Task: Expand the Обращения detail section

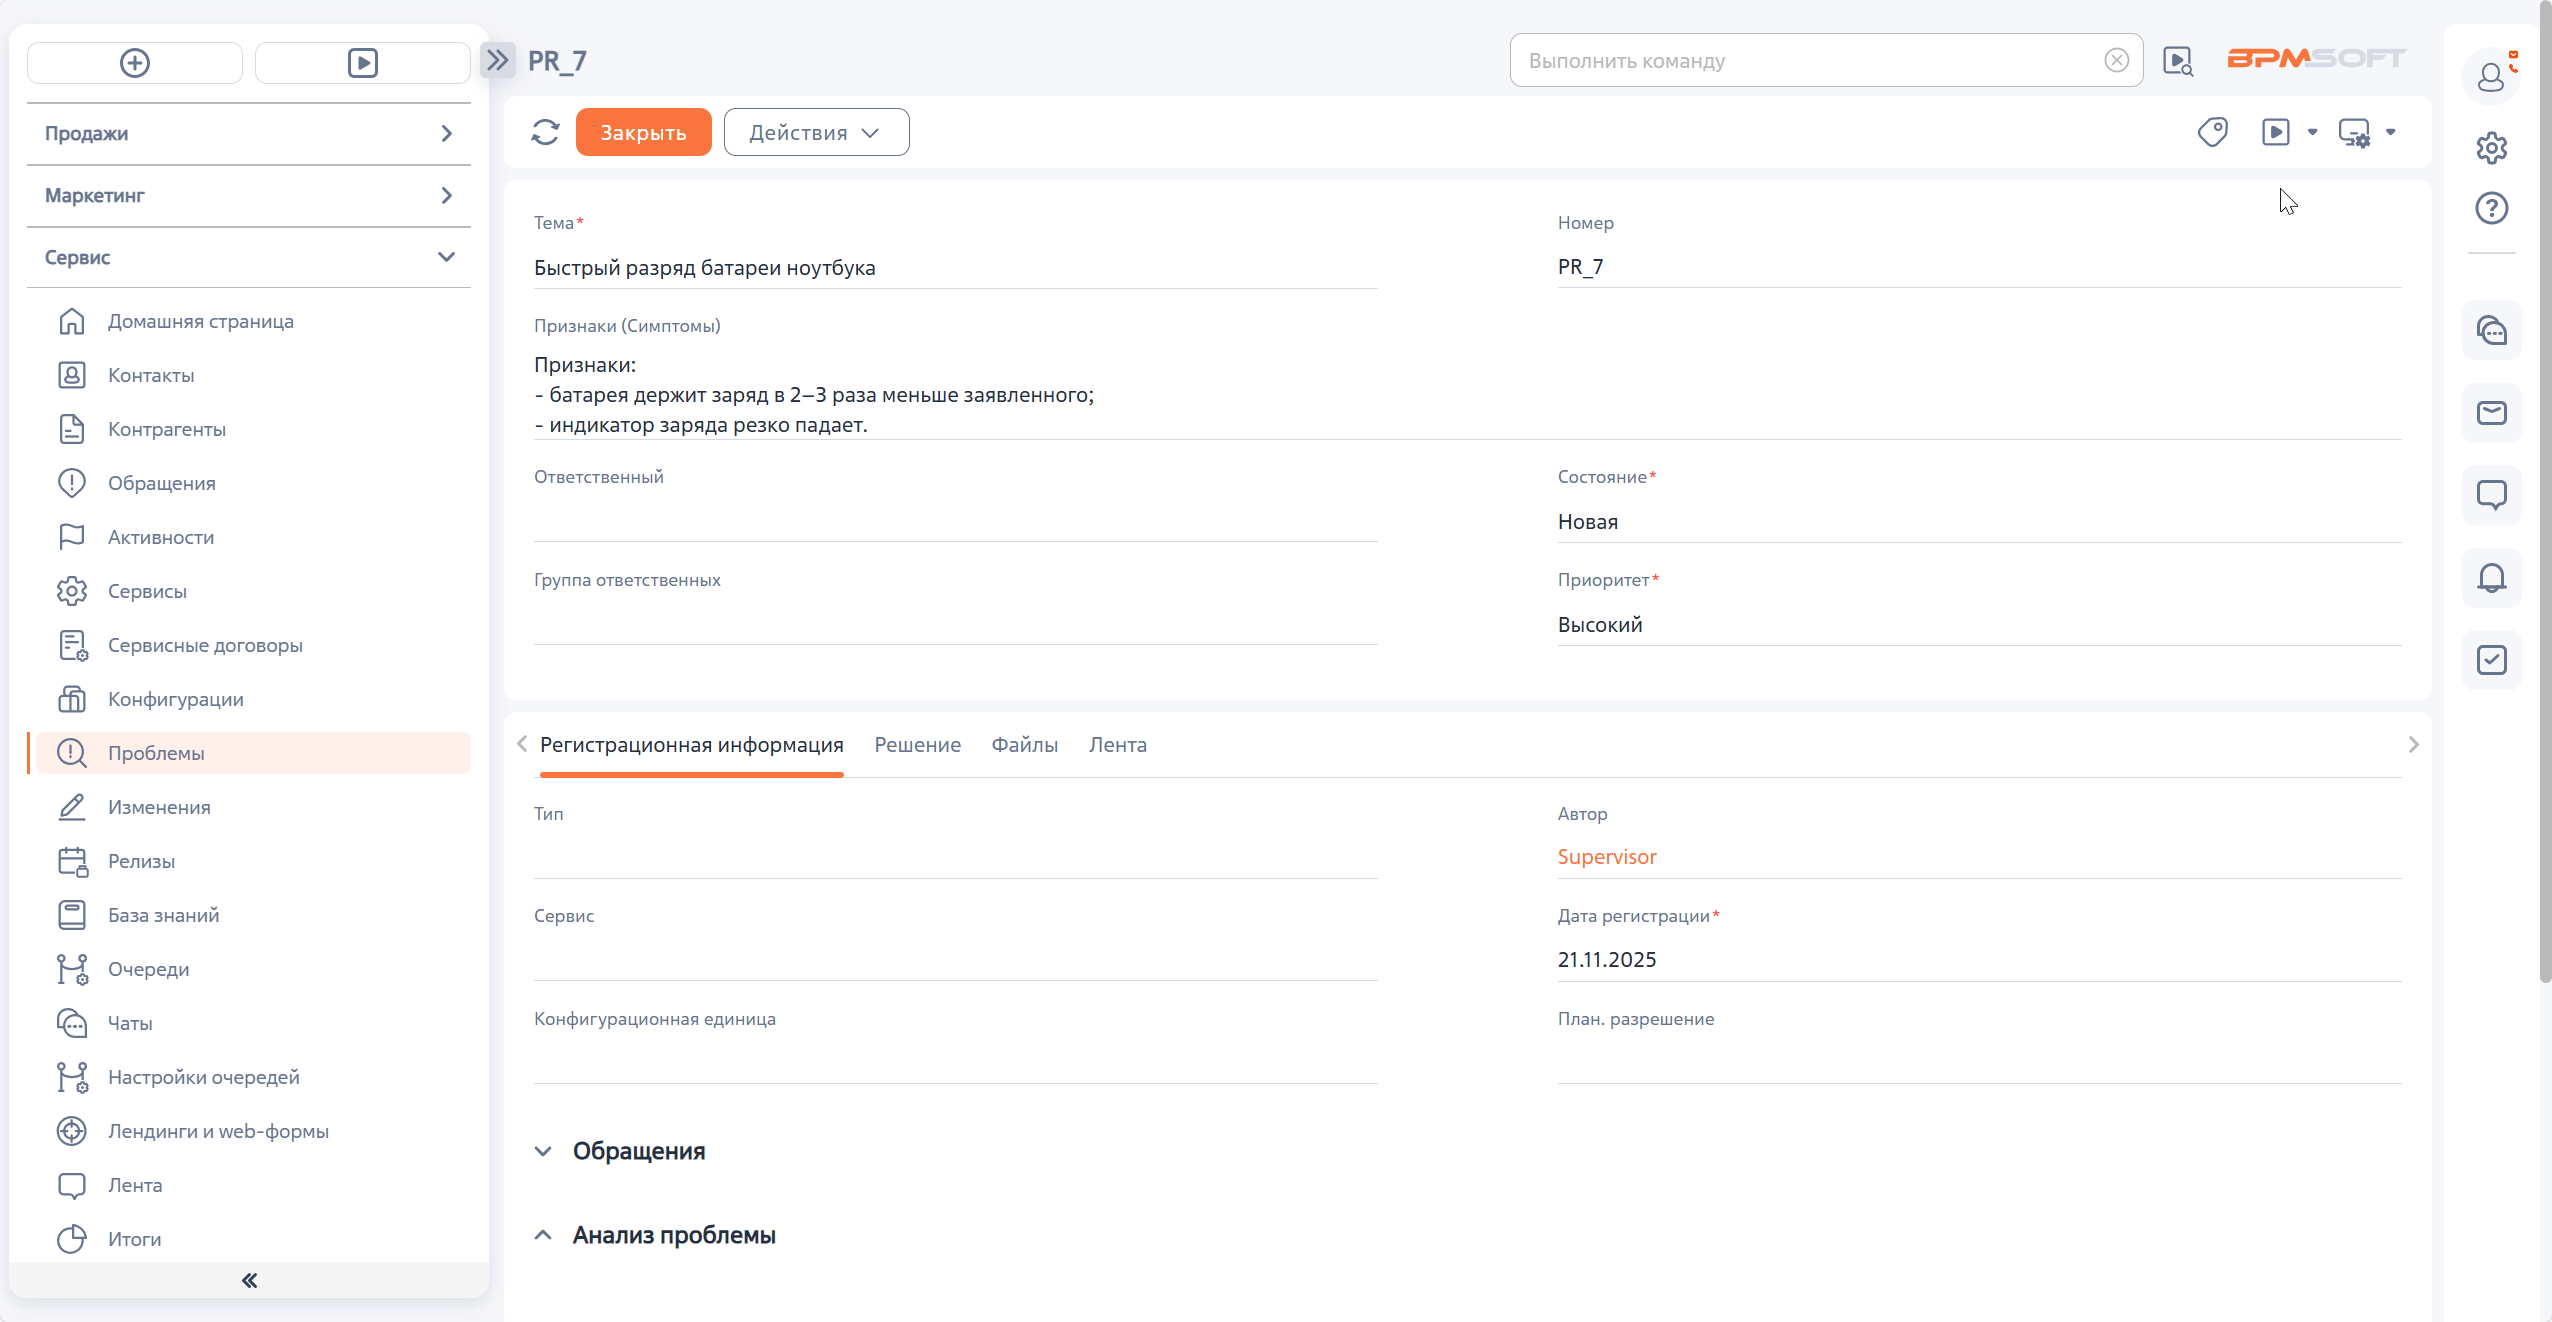Action: click(543, 1151)
